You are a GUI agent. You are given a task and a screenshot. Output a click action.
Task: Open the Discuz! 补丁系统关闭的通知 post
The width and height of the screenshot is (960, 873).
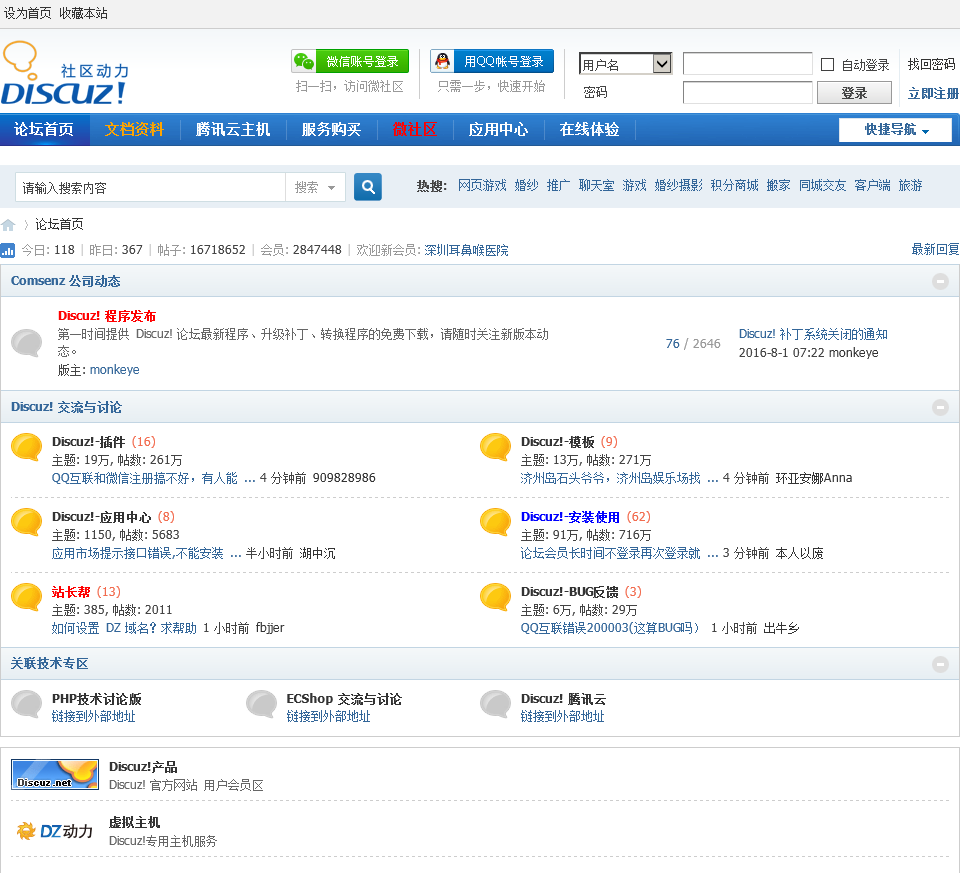pos(813,334)
